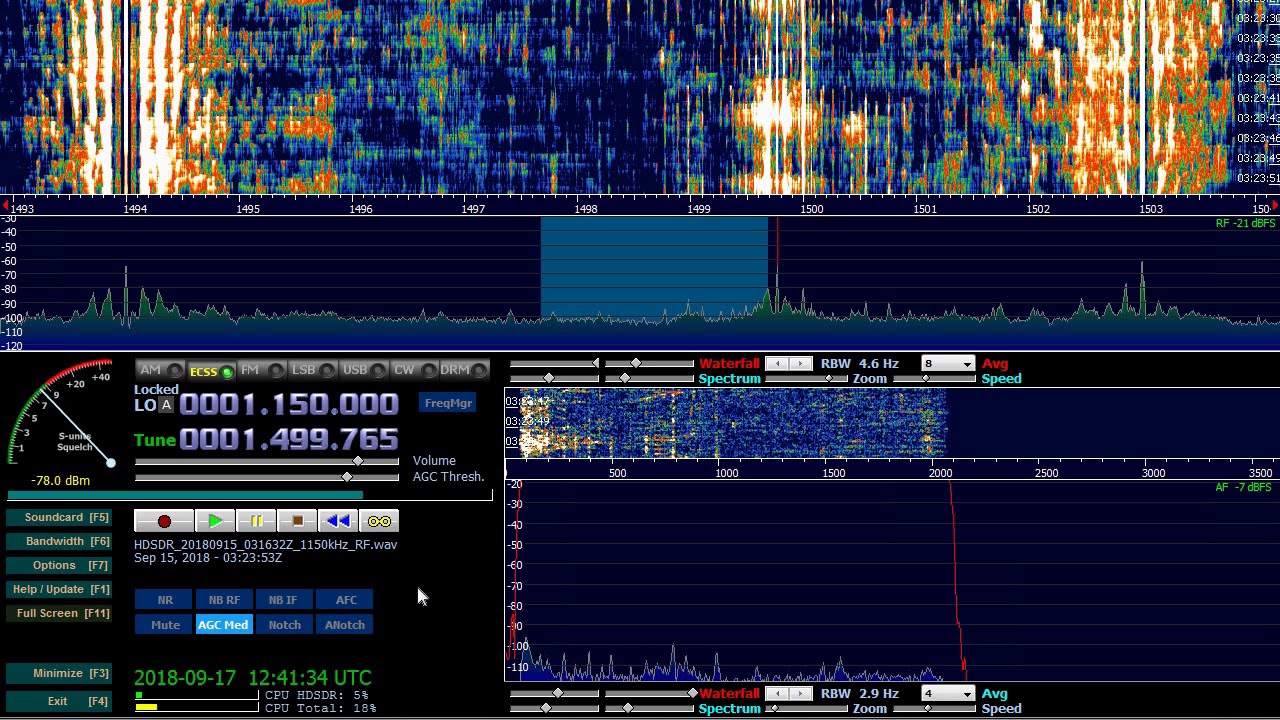Screen dimensions: 1280x720
Task: Click Exit [F4] button
Action: [61, 701]
